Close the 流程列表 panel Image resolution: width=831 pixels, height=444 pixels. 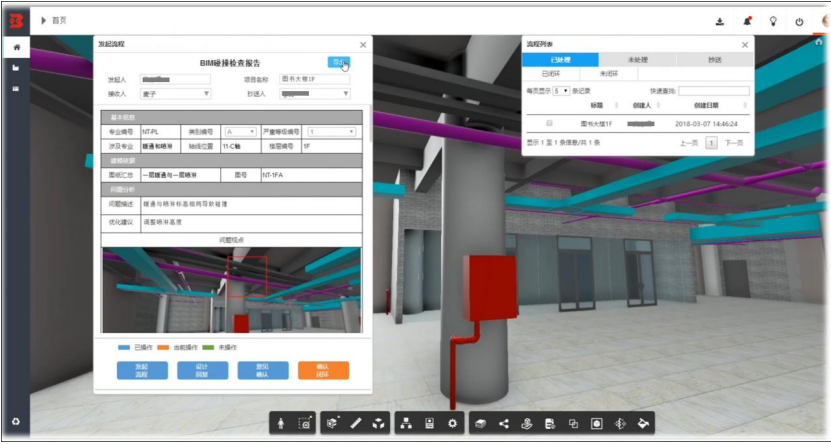pos(745,45)
